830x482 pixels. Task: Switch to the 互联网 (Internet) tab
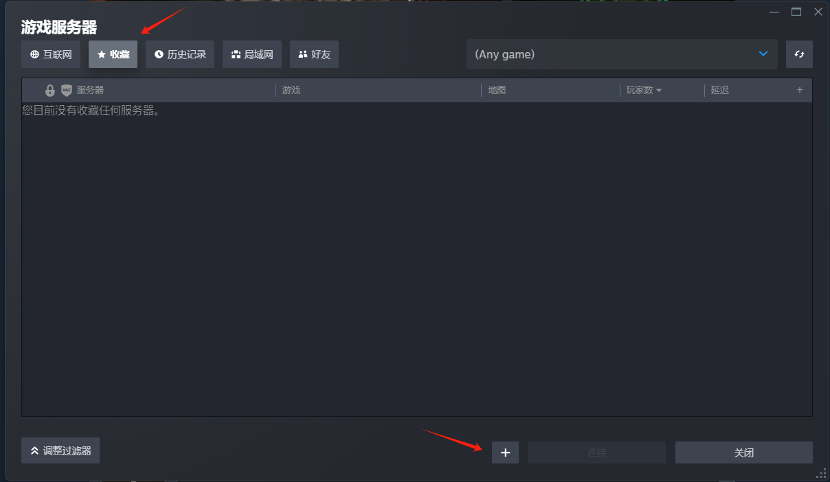(x=50, y=54)
